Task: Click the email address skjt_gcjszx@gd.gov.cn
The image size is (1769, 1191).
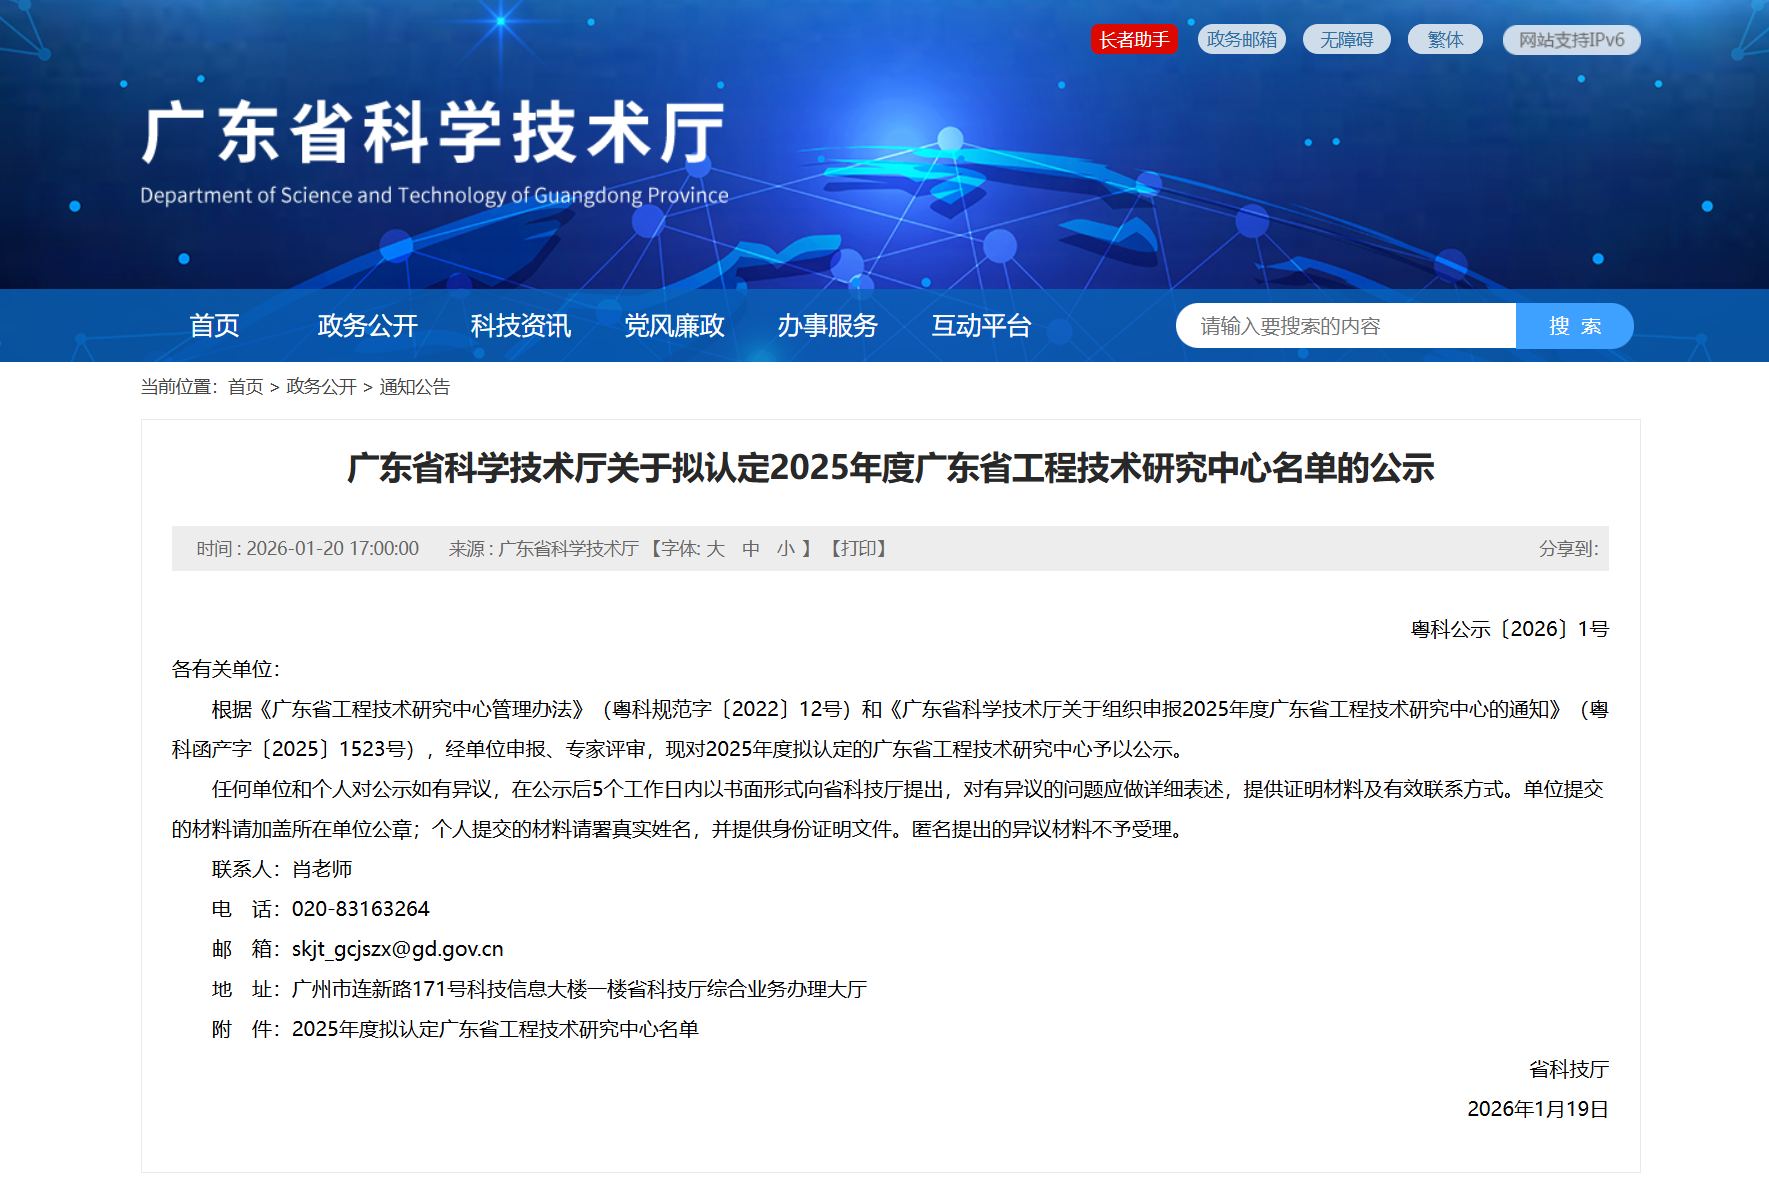Action: tap(397, 948)
